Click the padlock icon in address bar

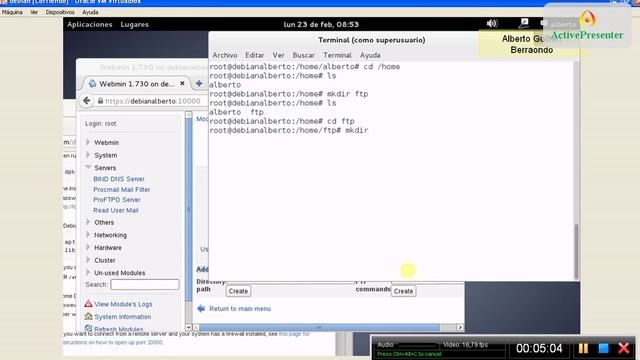[x=100, y=100]
